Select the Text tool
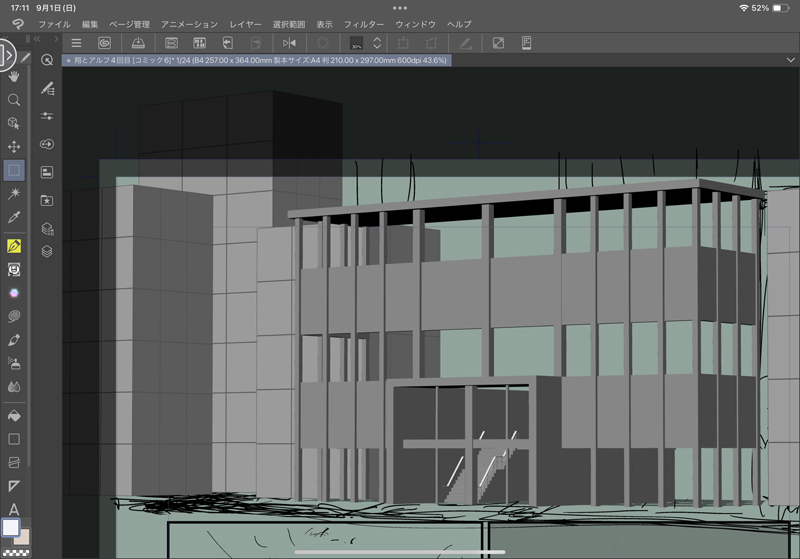Viewport: 800px width, 559px height. 14,510
